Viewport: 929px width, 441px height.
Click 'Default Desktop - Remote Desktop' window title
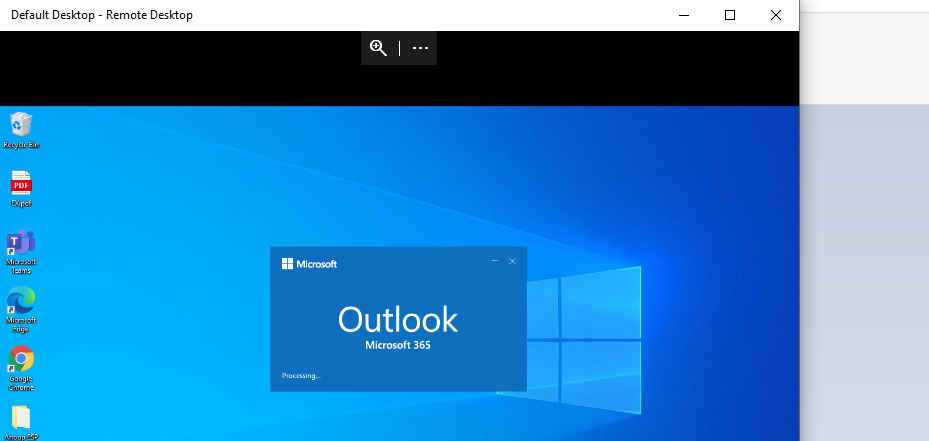(x=102, y=15)
